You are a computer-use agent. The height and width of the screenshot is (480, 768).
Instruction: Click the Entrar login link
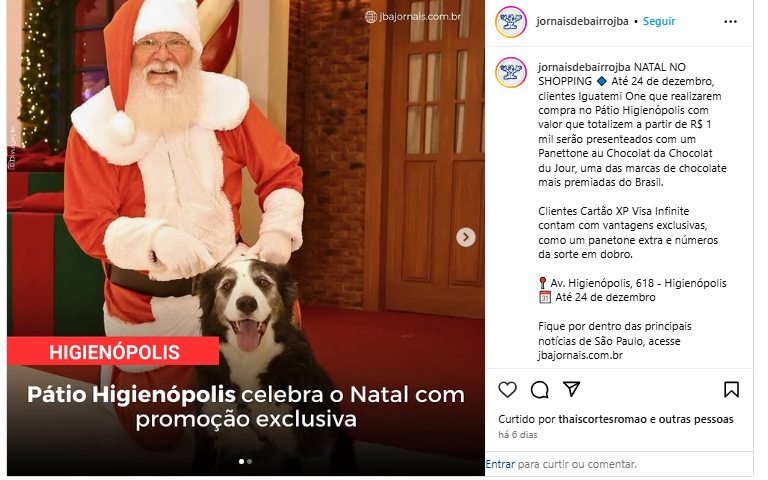coord(500,464)
